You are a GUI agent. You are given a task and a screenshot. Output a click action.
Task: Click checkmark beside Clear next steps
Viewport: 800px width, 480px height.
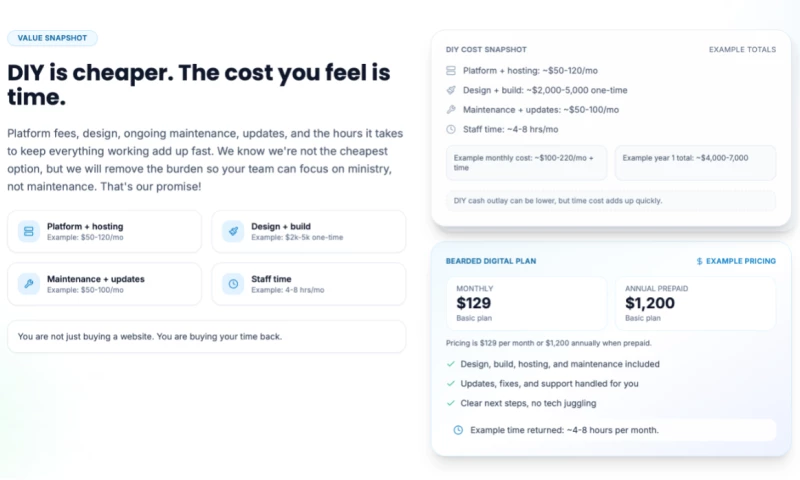click(451, 403)
